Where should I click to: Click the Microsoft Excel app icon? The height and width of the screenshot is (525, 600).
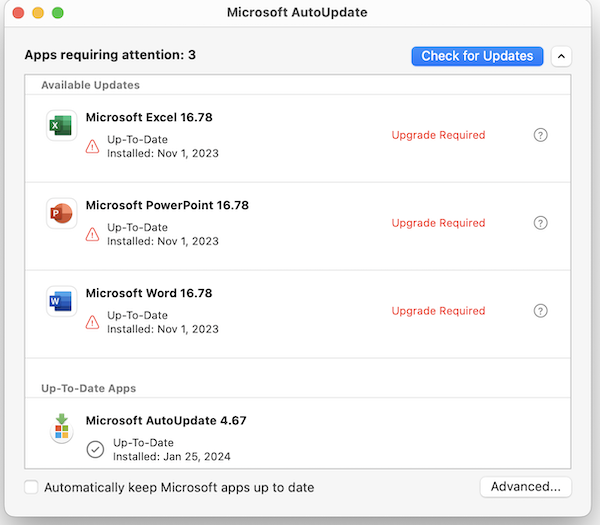pos(61,125)
